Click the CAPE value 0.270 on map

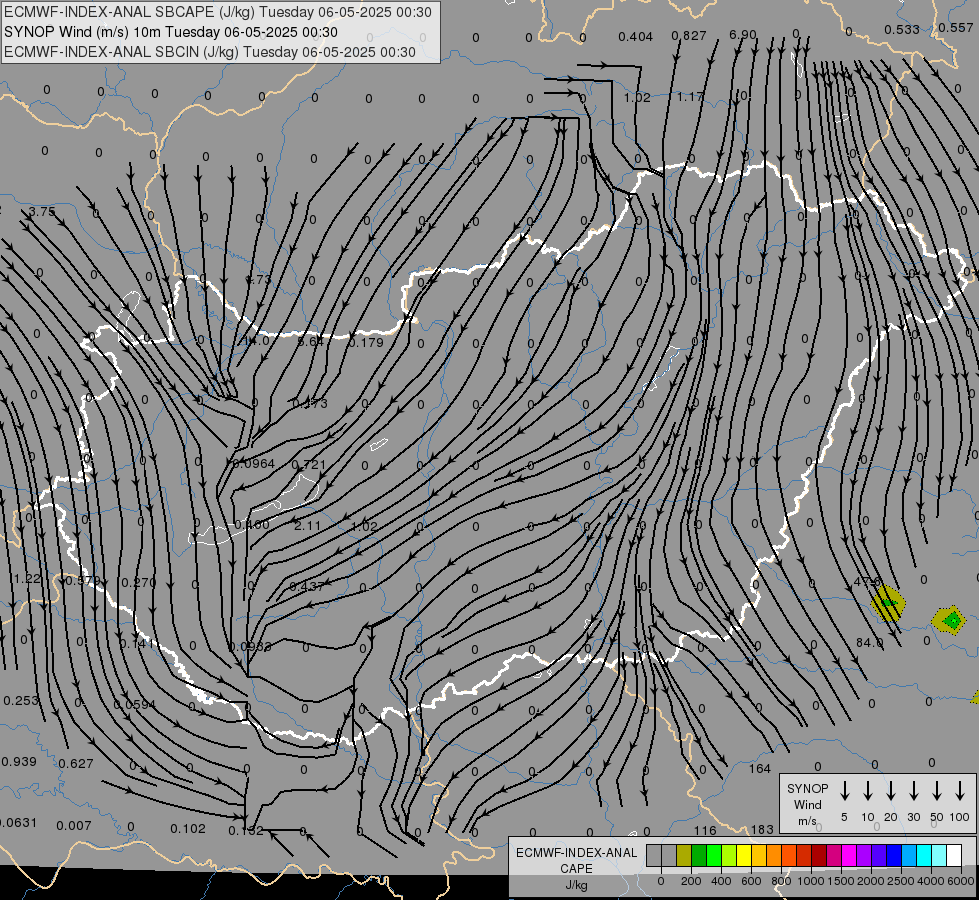pos(139,583)
